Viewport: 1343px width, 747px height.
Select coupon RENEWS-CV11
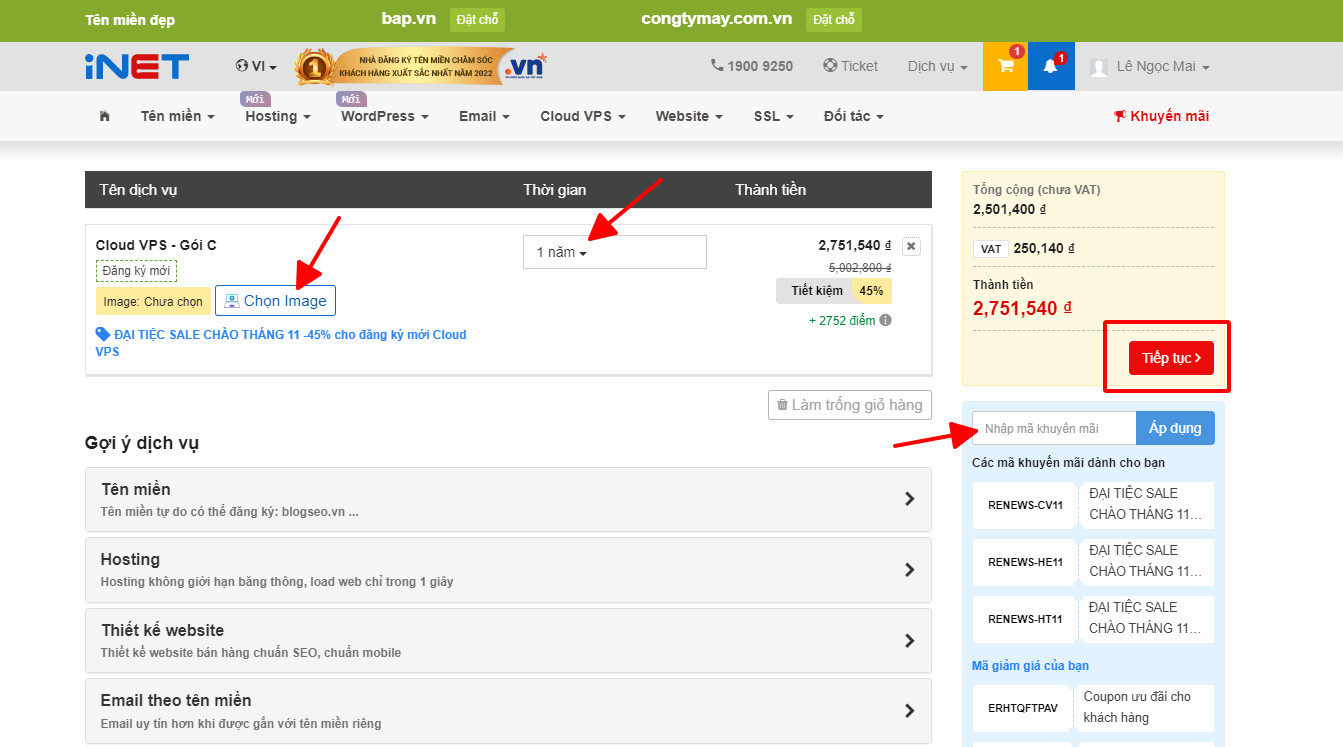pyautogui.click(x=1093, y=505)
